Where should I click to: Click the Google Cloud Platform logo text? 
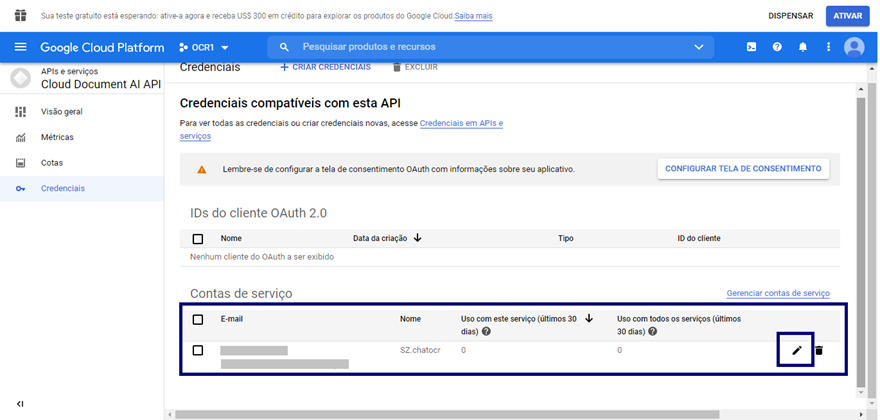coord(102,48)
